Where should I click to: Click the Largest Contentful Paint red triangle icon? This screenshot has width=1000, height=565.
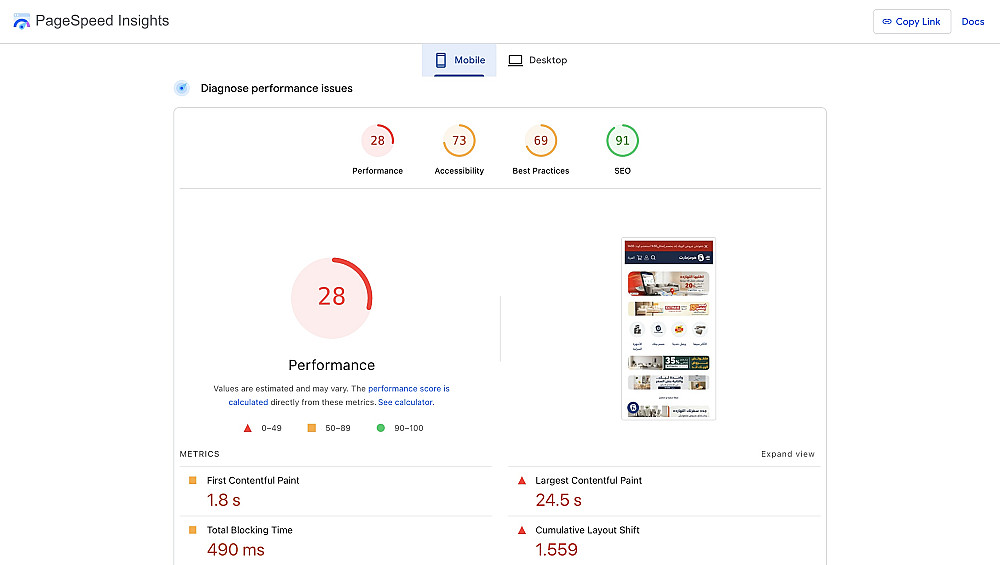coord(522,480)
